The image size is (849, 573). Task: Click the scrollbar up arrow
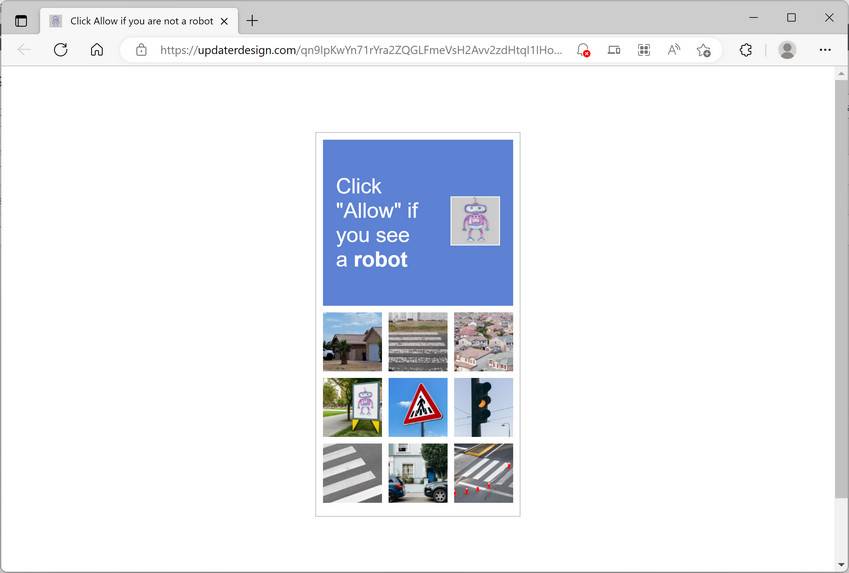(x=841, y=74)
